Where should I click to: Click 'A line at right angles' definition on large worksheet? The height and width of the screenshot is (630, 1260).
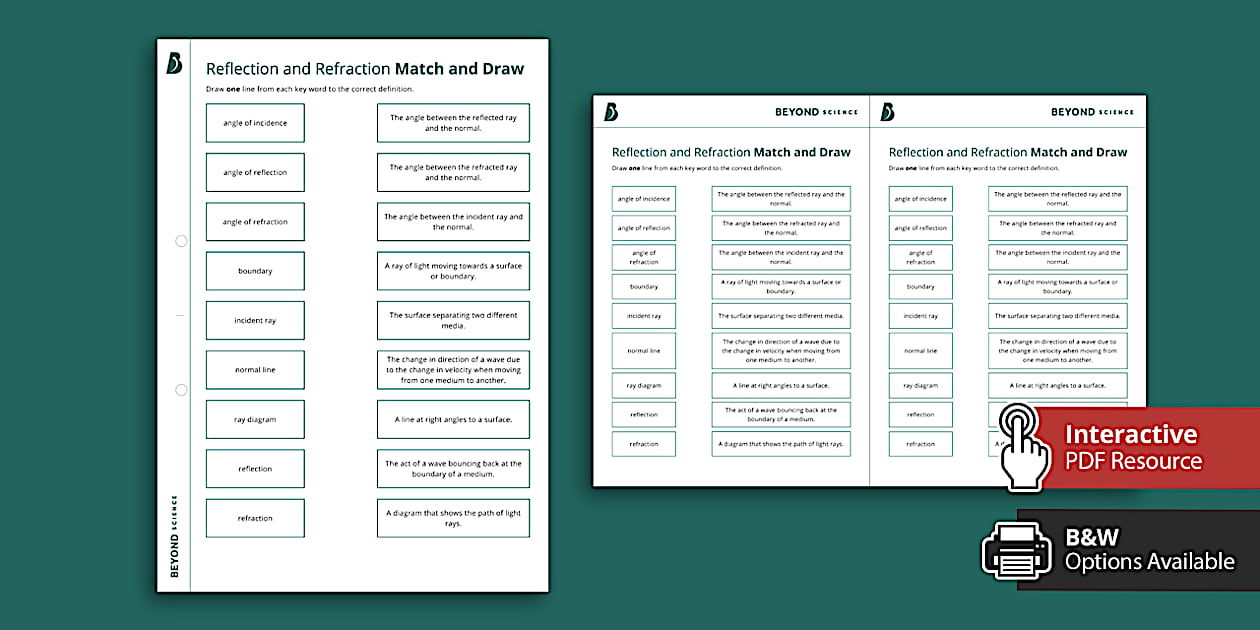coord(453,420)
